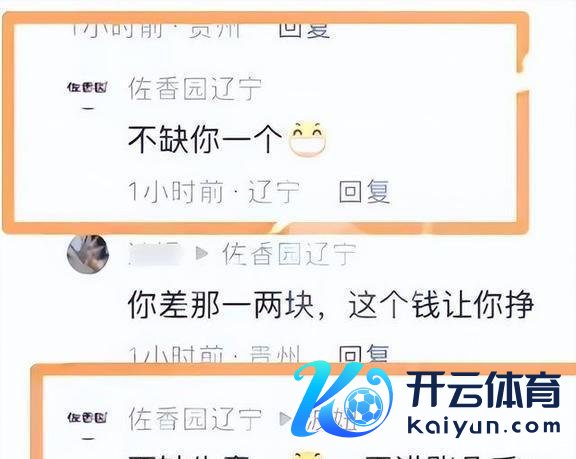576x459 pixels.
Task: Click 回复 under 不缺你一个 comment
Action: (364, 192)
